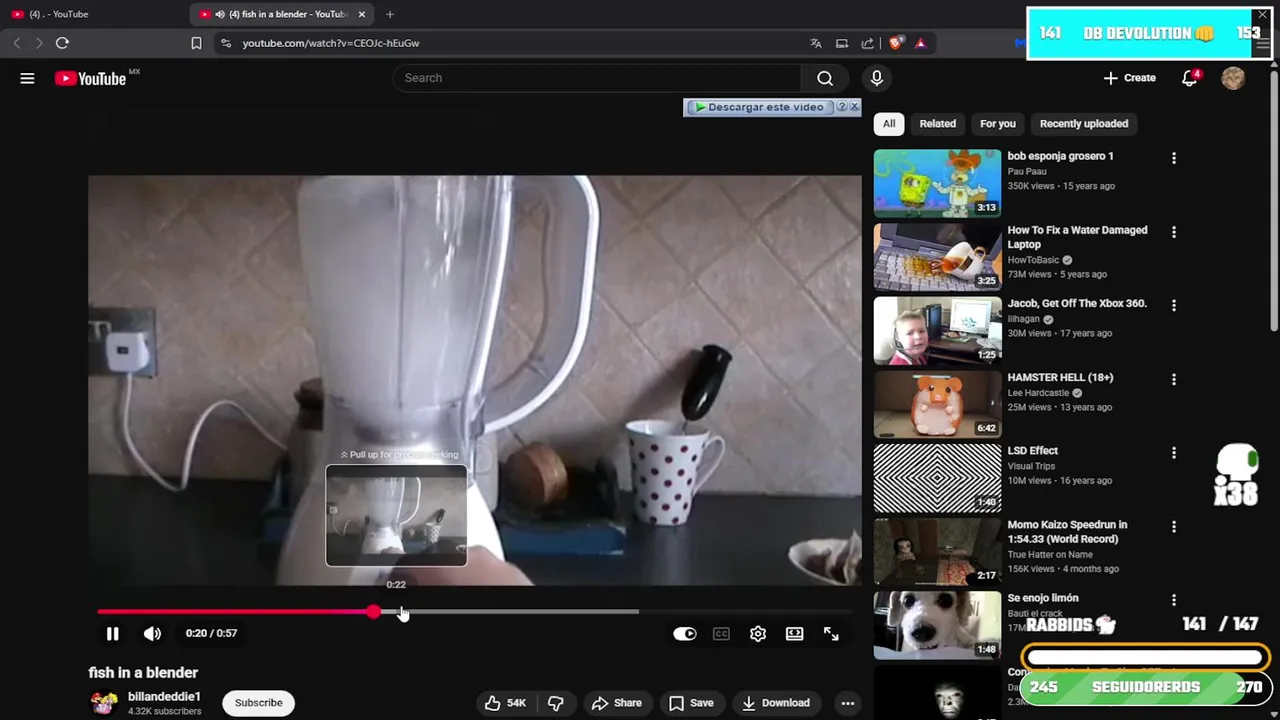
Task: Open more actions ellipsis under video
Action: tap(847, 703)
